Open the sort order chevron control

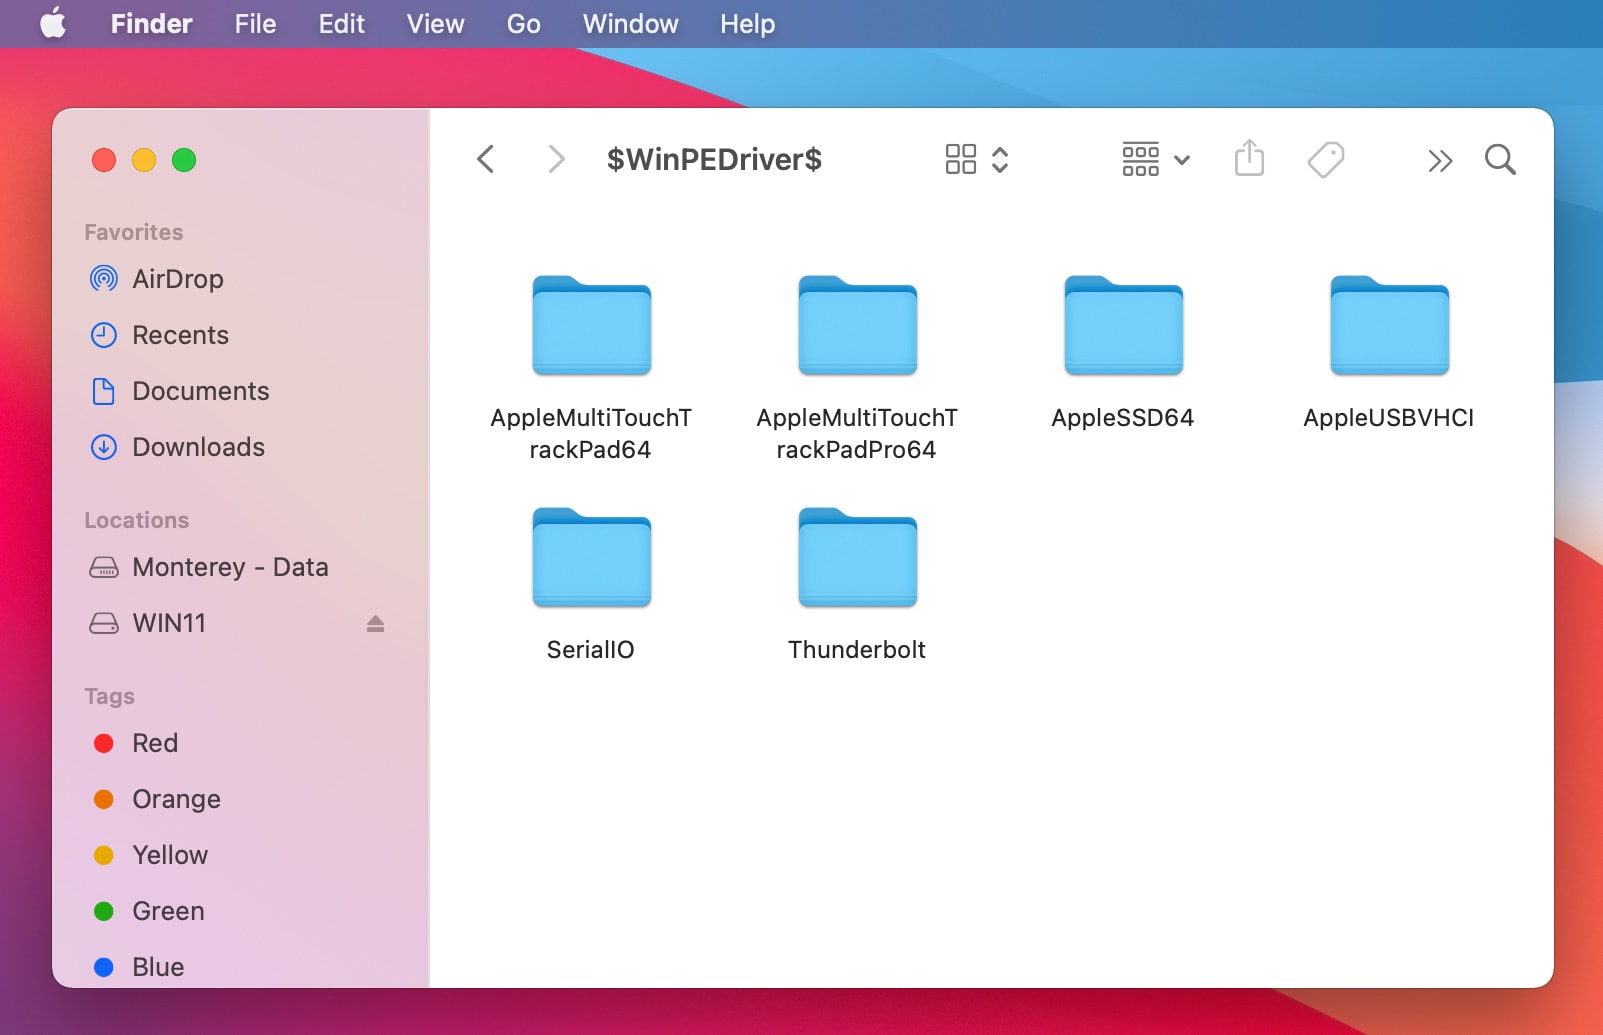point(1001,159)
